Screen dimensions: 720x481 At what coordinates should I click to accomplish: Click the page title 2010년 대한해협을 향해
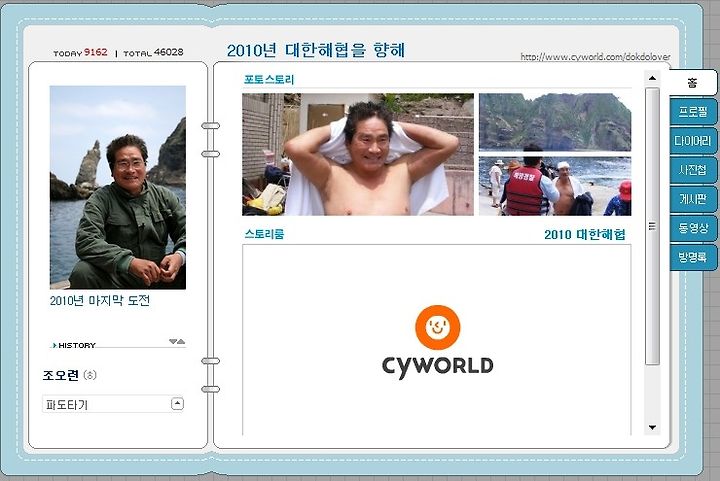(316, 50)
